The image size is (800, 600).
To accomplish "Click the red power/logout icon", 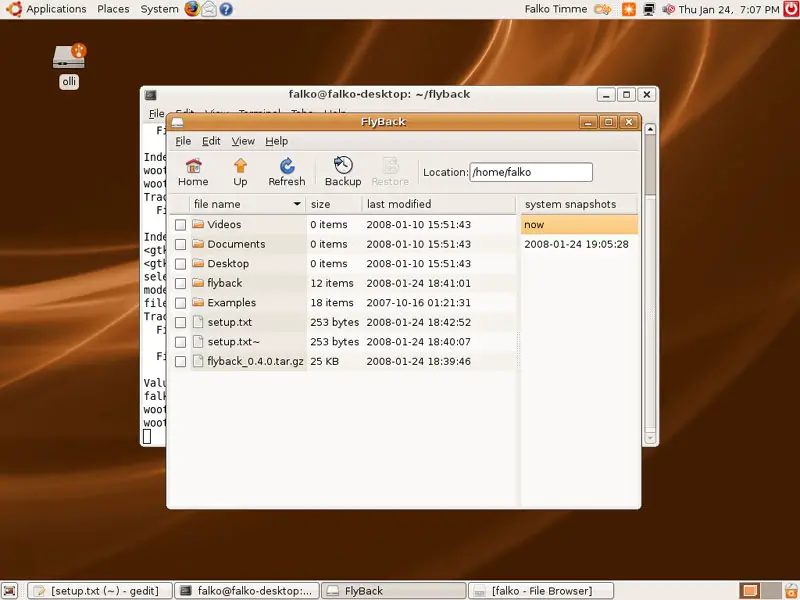I will 791,9.
